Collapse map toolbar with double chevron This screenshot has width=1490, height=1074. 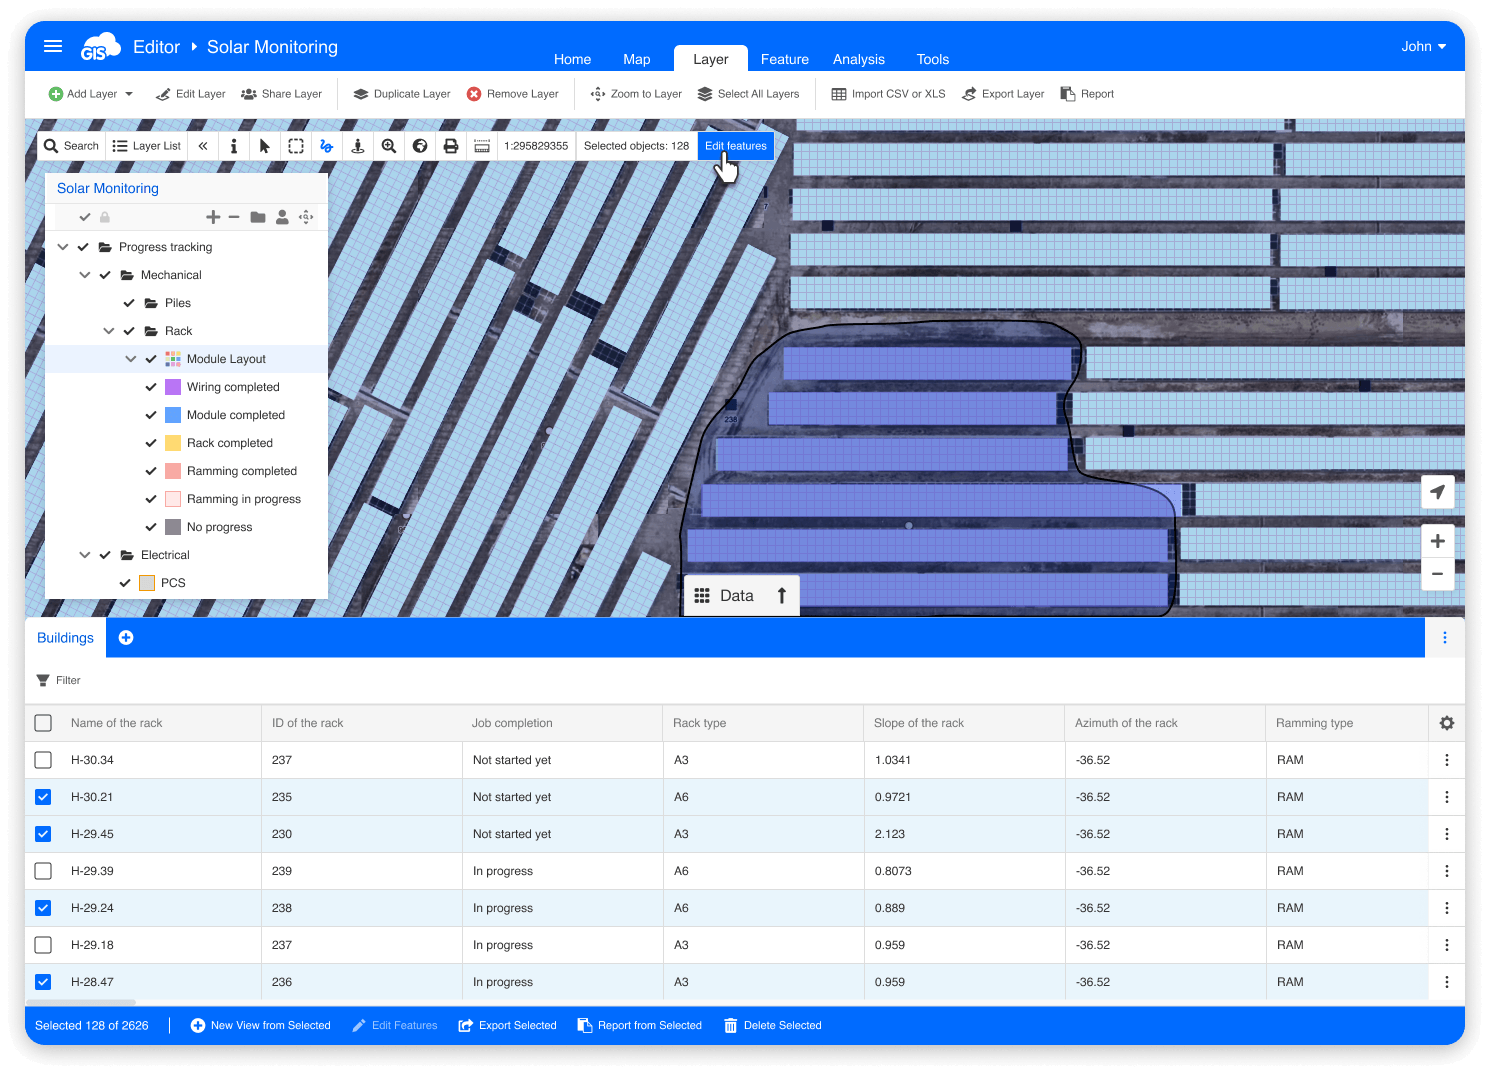(203, 146)
